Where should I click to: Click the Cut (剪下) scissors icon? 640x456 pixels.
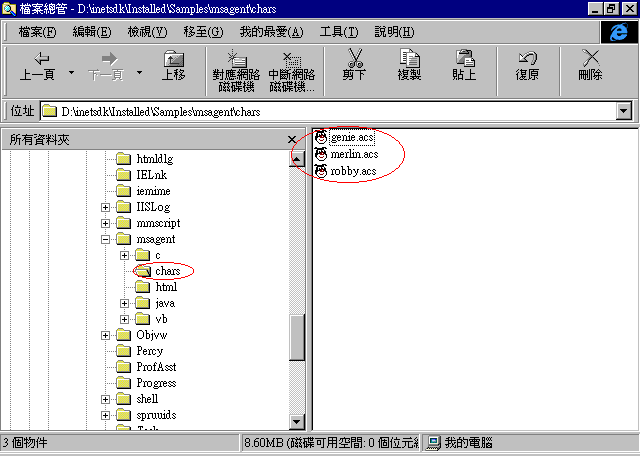pos(354,59)
